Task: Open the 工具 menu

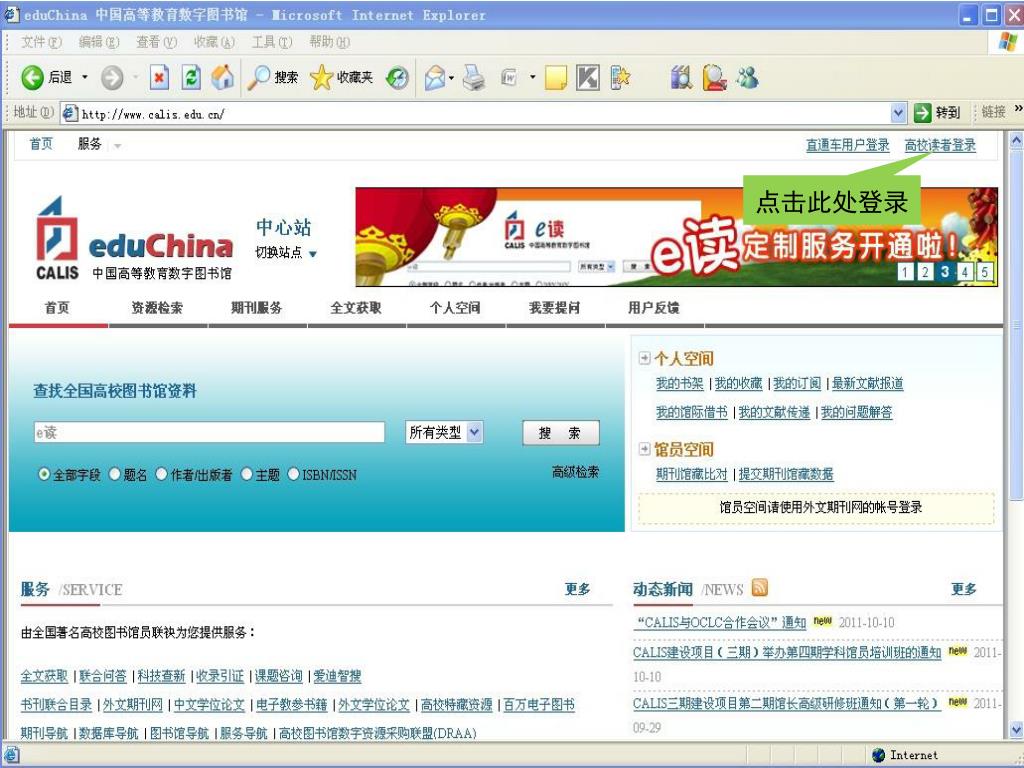Action: click(x=272, y=42)
